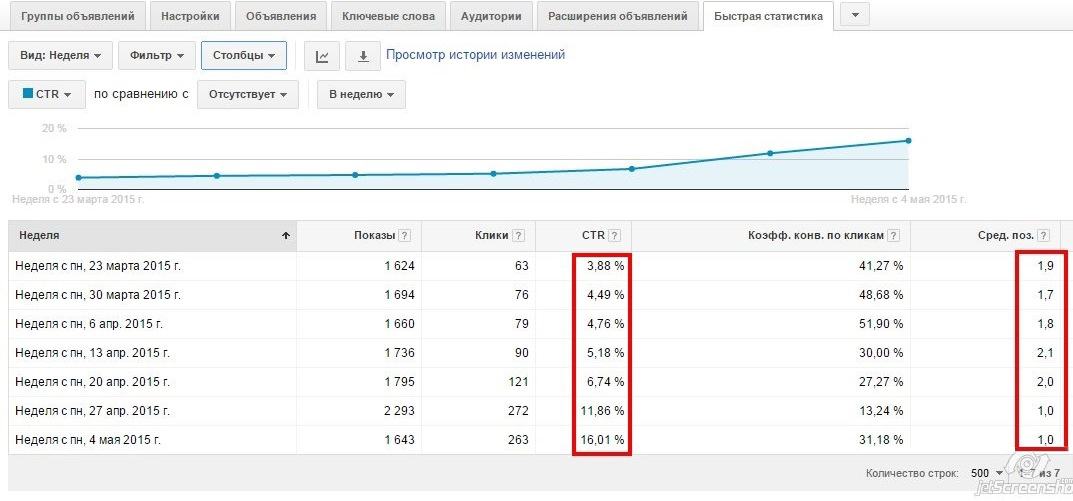The width and height of the screenshot is (1073, 501).
Task: Open the chart toggle icon button
Action: 322,56
